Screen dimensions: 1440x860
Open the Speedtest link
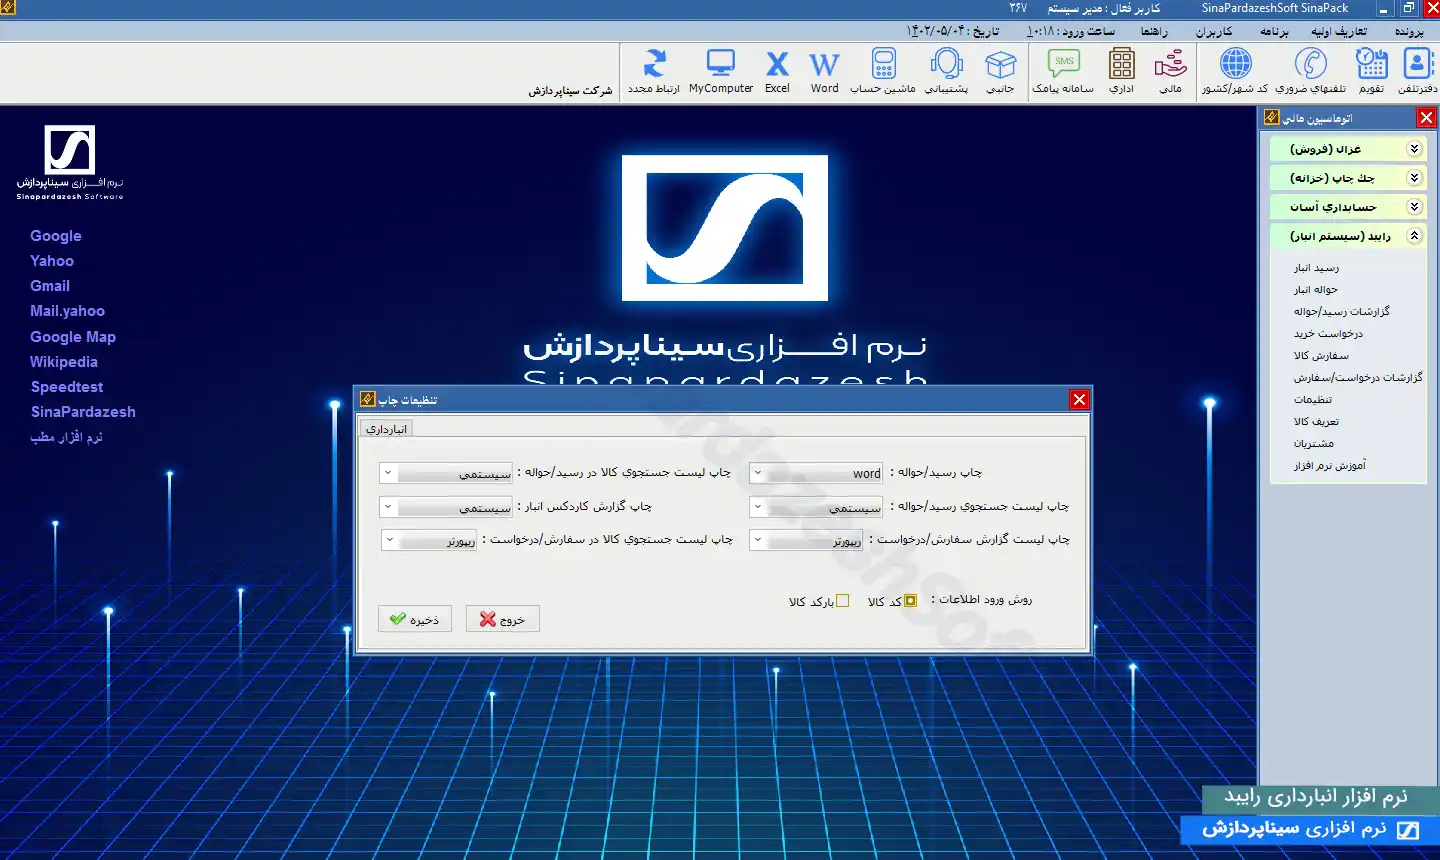[67, 387]
